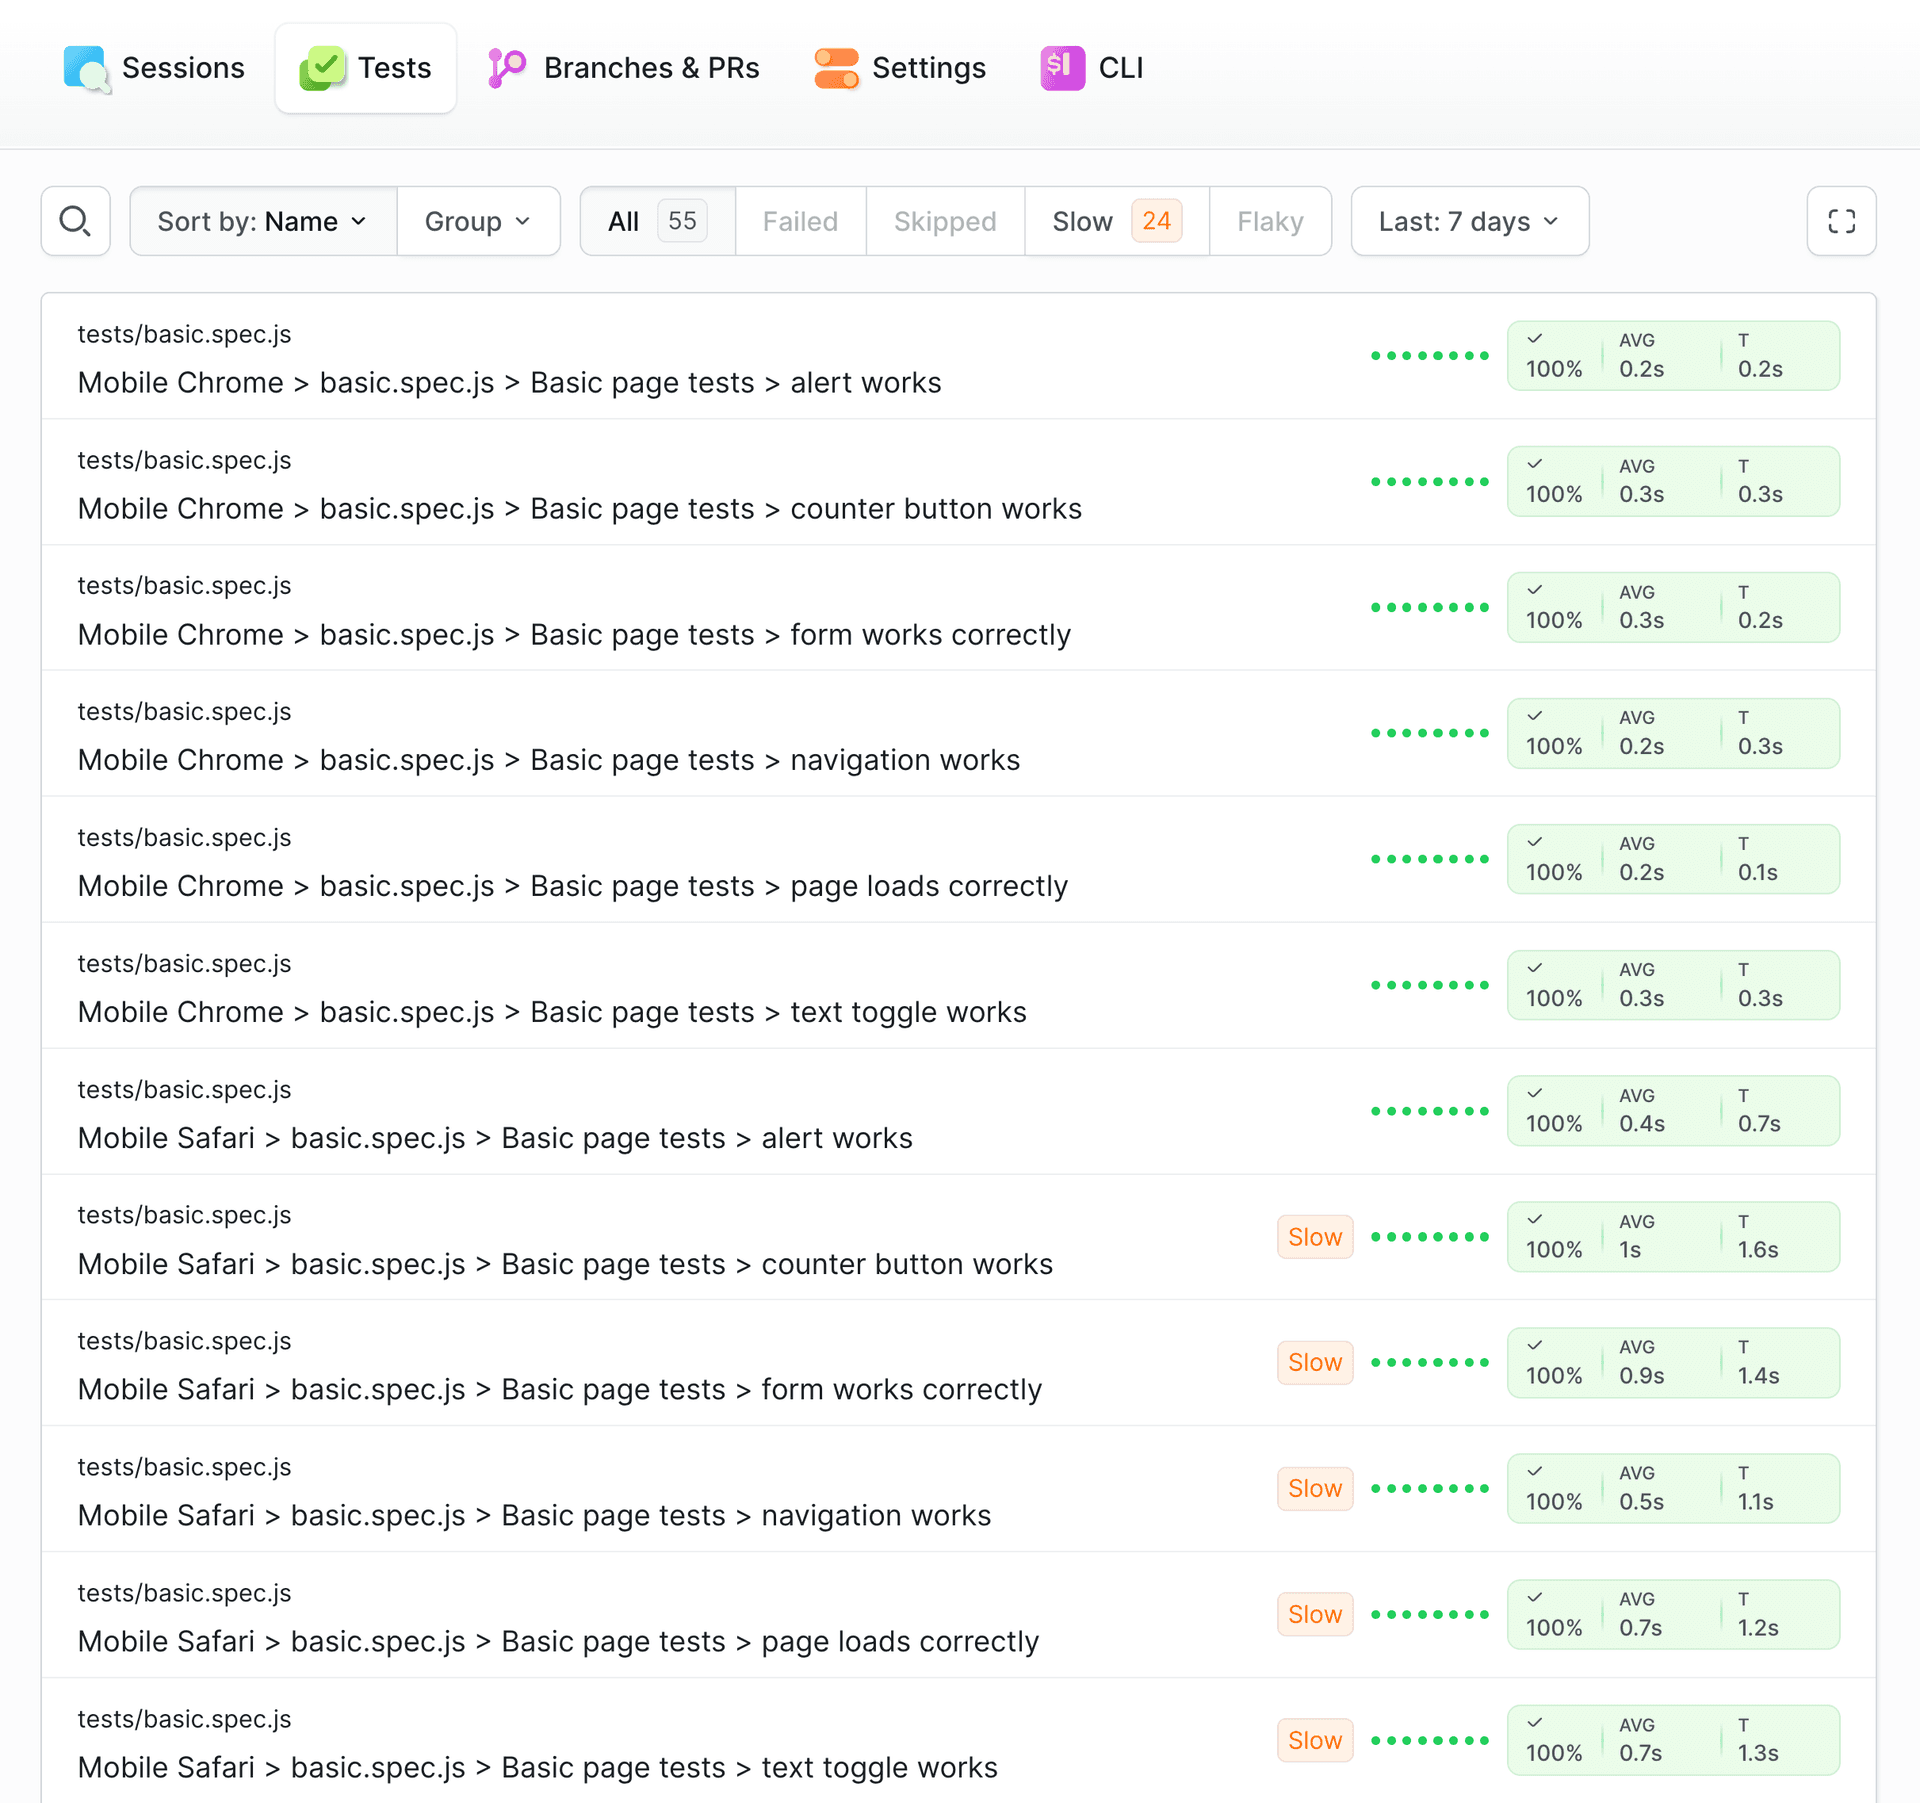This screenshot has width=1920, height=1803.
Task: Click the Slow badge on Mobile Safari counter button works
Action: click(x=1314, y=1237)
